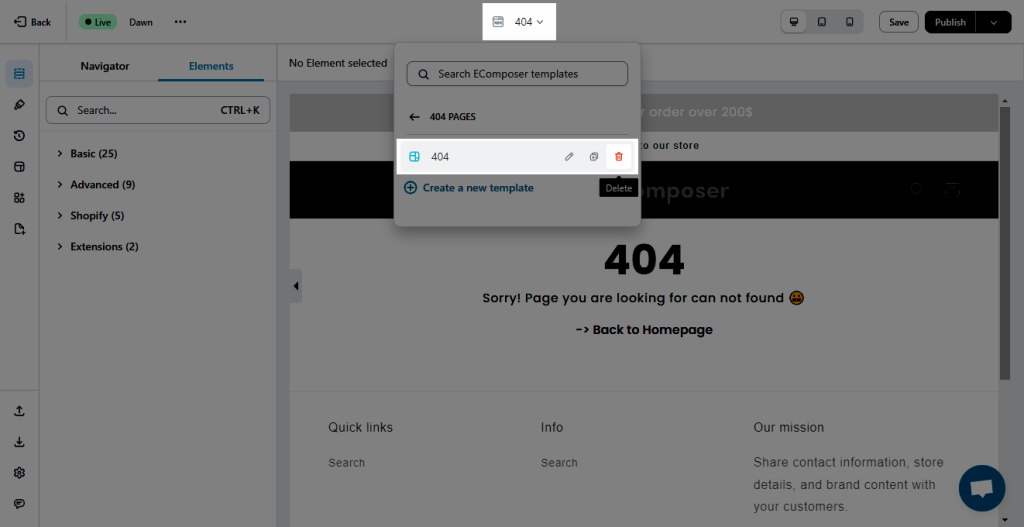Open the feedback chat icon in sidebar
1024x527 pixels.
tap(20, 503)
